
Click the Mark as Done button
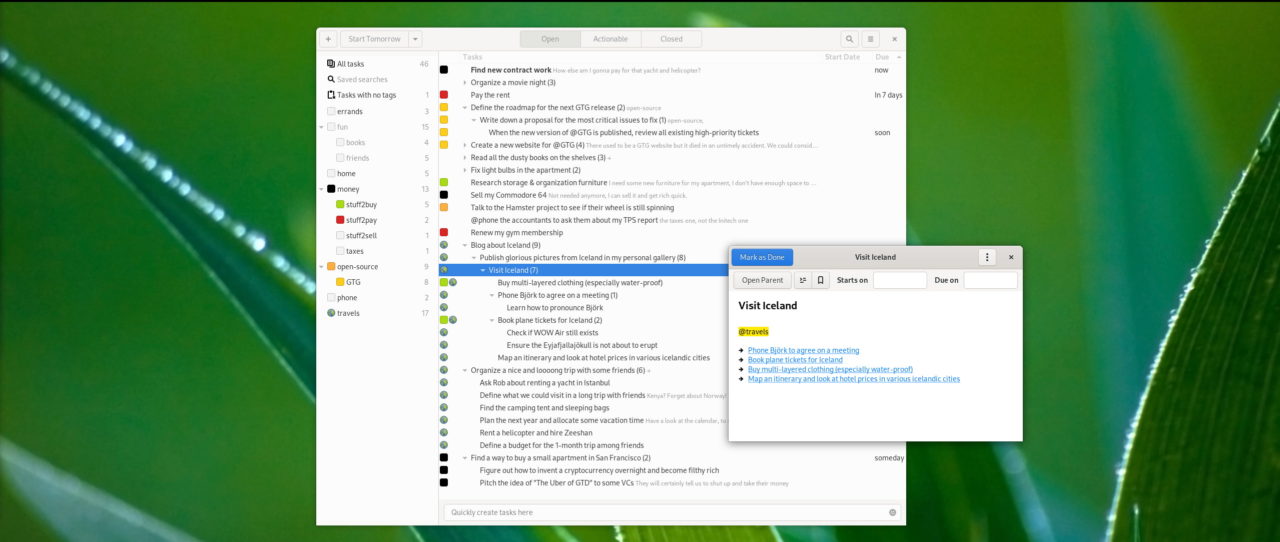(x=762, y=257)
